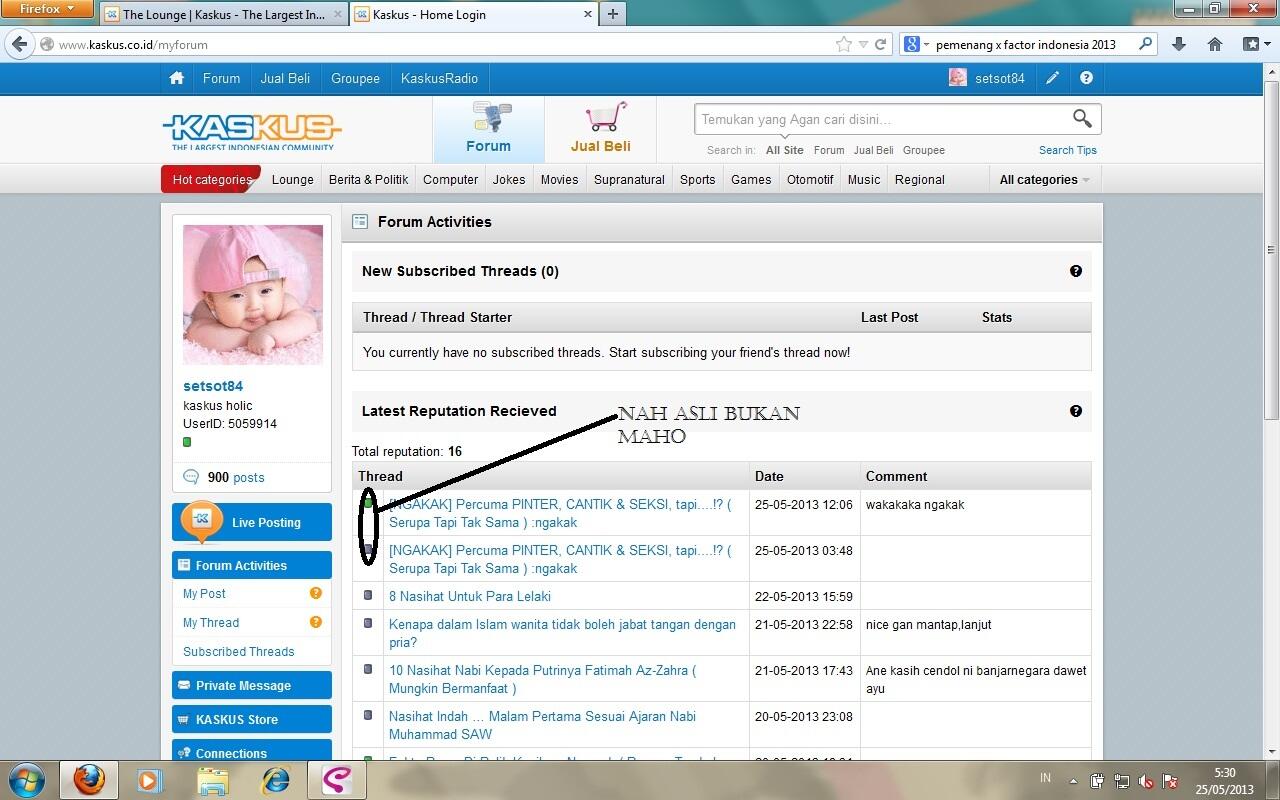Viewport: 1280px width, 800px height.
Task: Open the Firefox downloads arrow icon
Action: point(1179,44)
